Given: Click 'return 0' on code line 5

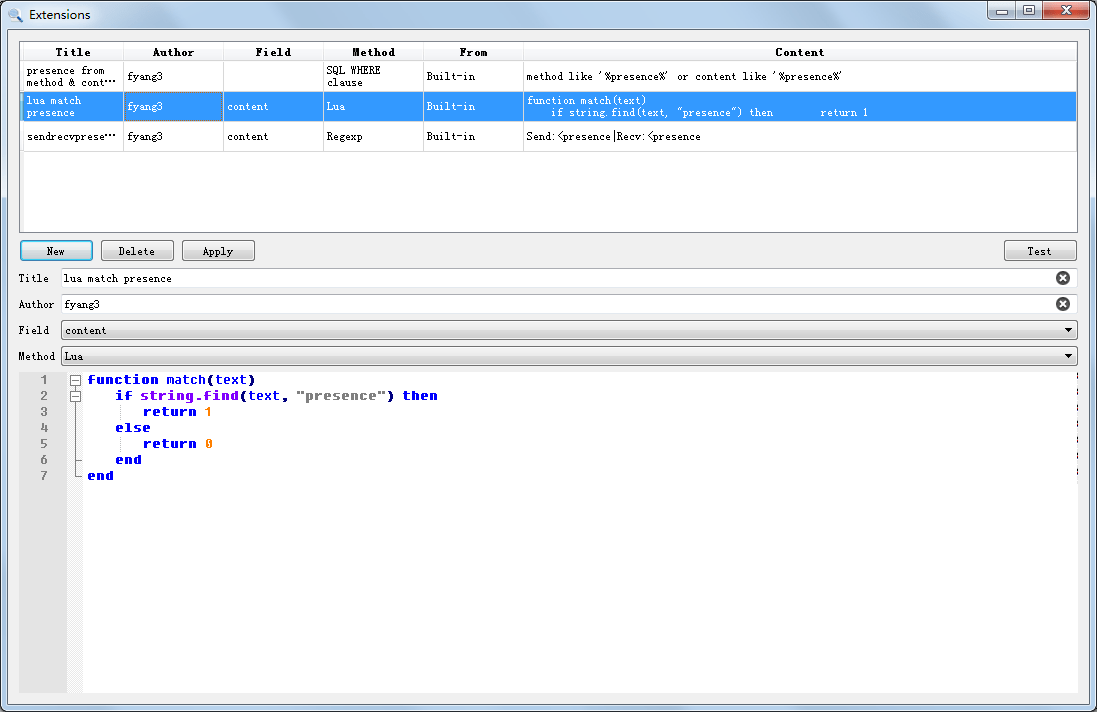Looking at the screenshot, I should tap(178, 443).
